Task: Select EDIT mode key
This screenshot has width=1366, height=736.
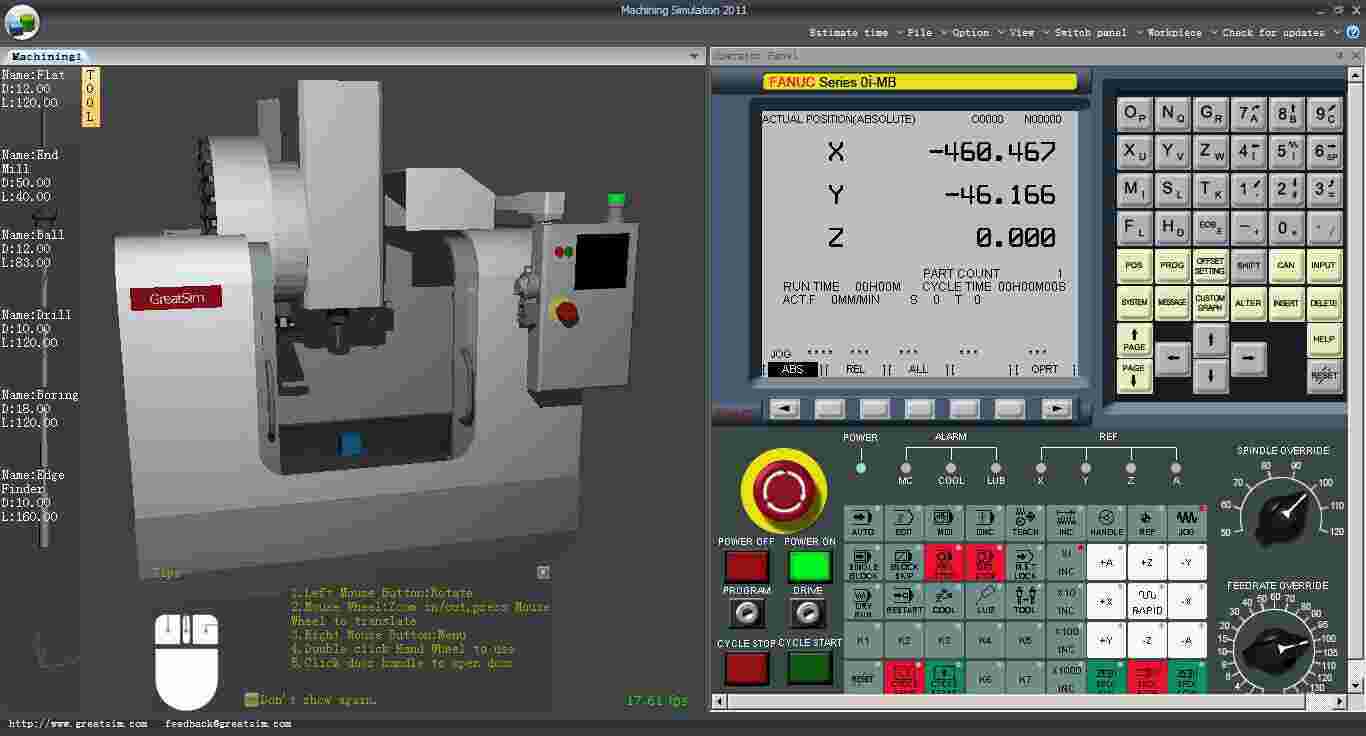Action: pos(903,521)
